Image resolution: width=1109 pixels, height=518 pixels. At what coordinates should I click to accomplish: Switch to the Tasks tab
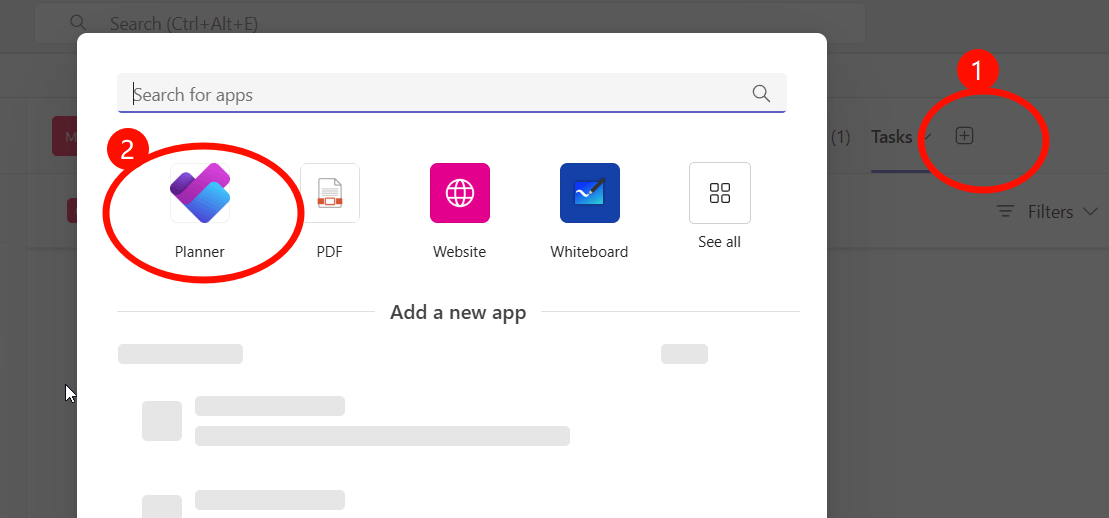[891, 137]
